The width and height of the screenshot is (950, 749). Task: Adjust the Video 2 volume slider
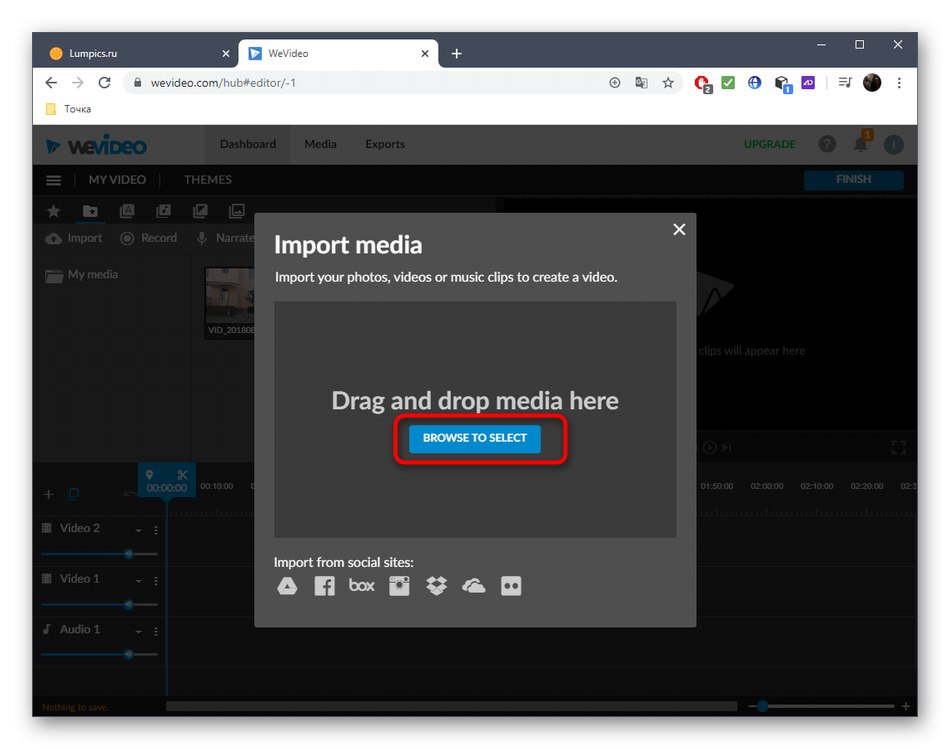point(128,554)
